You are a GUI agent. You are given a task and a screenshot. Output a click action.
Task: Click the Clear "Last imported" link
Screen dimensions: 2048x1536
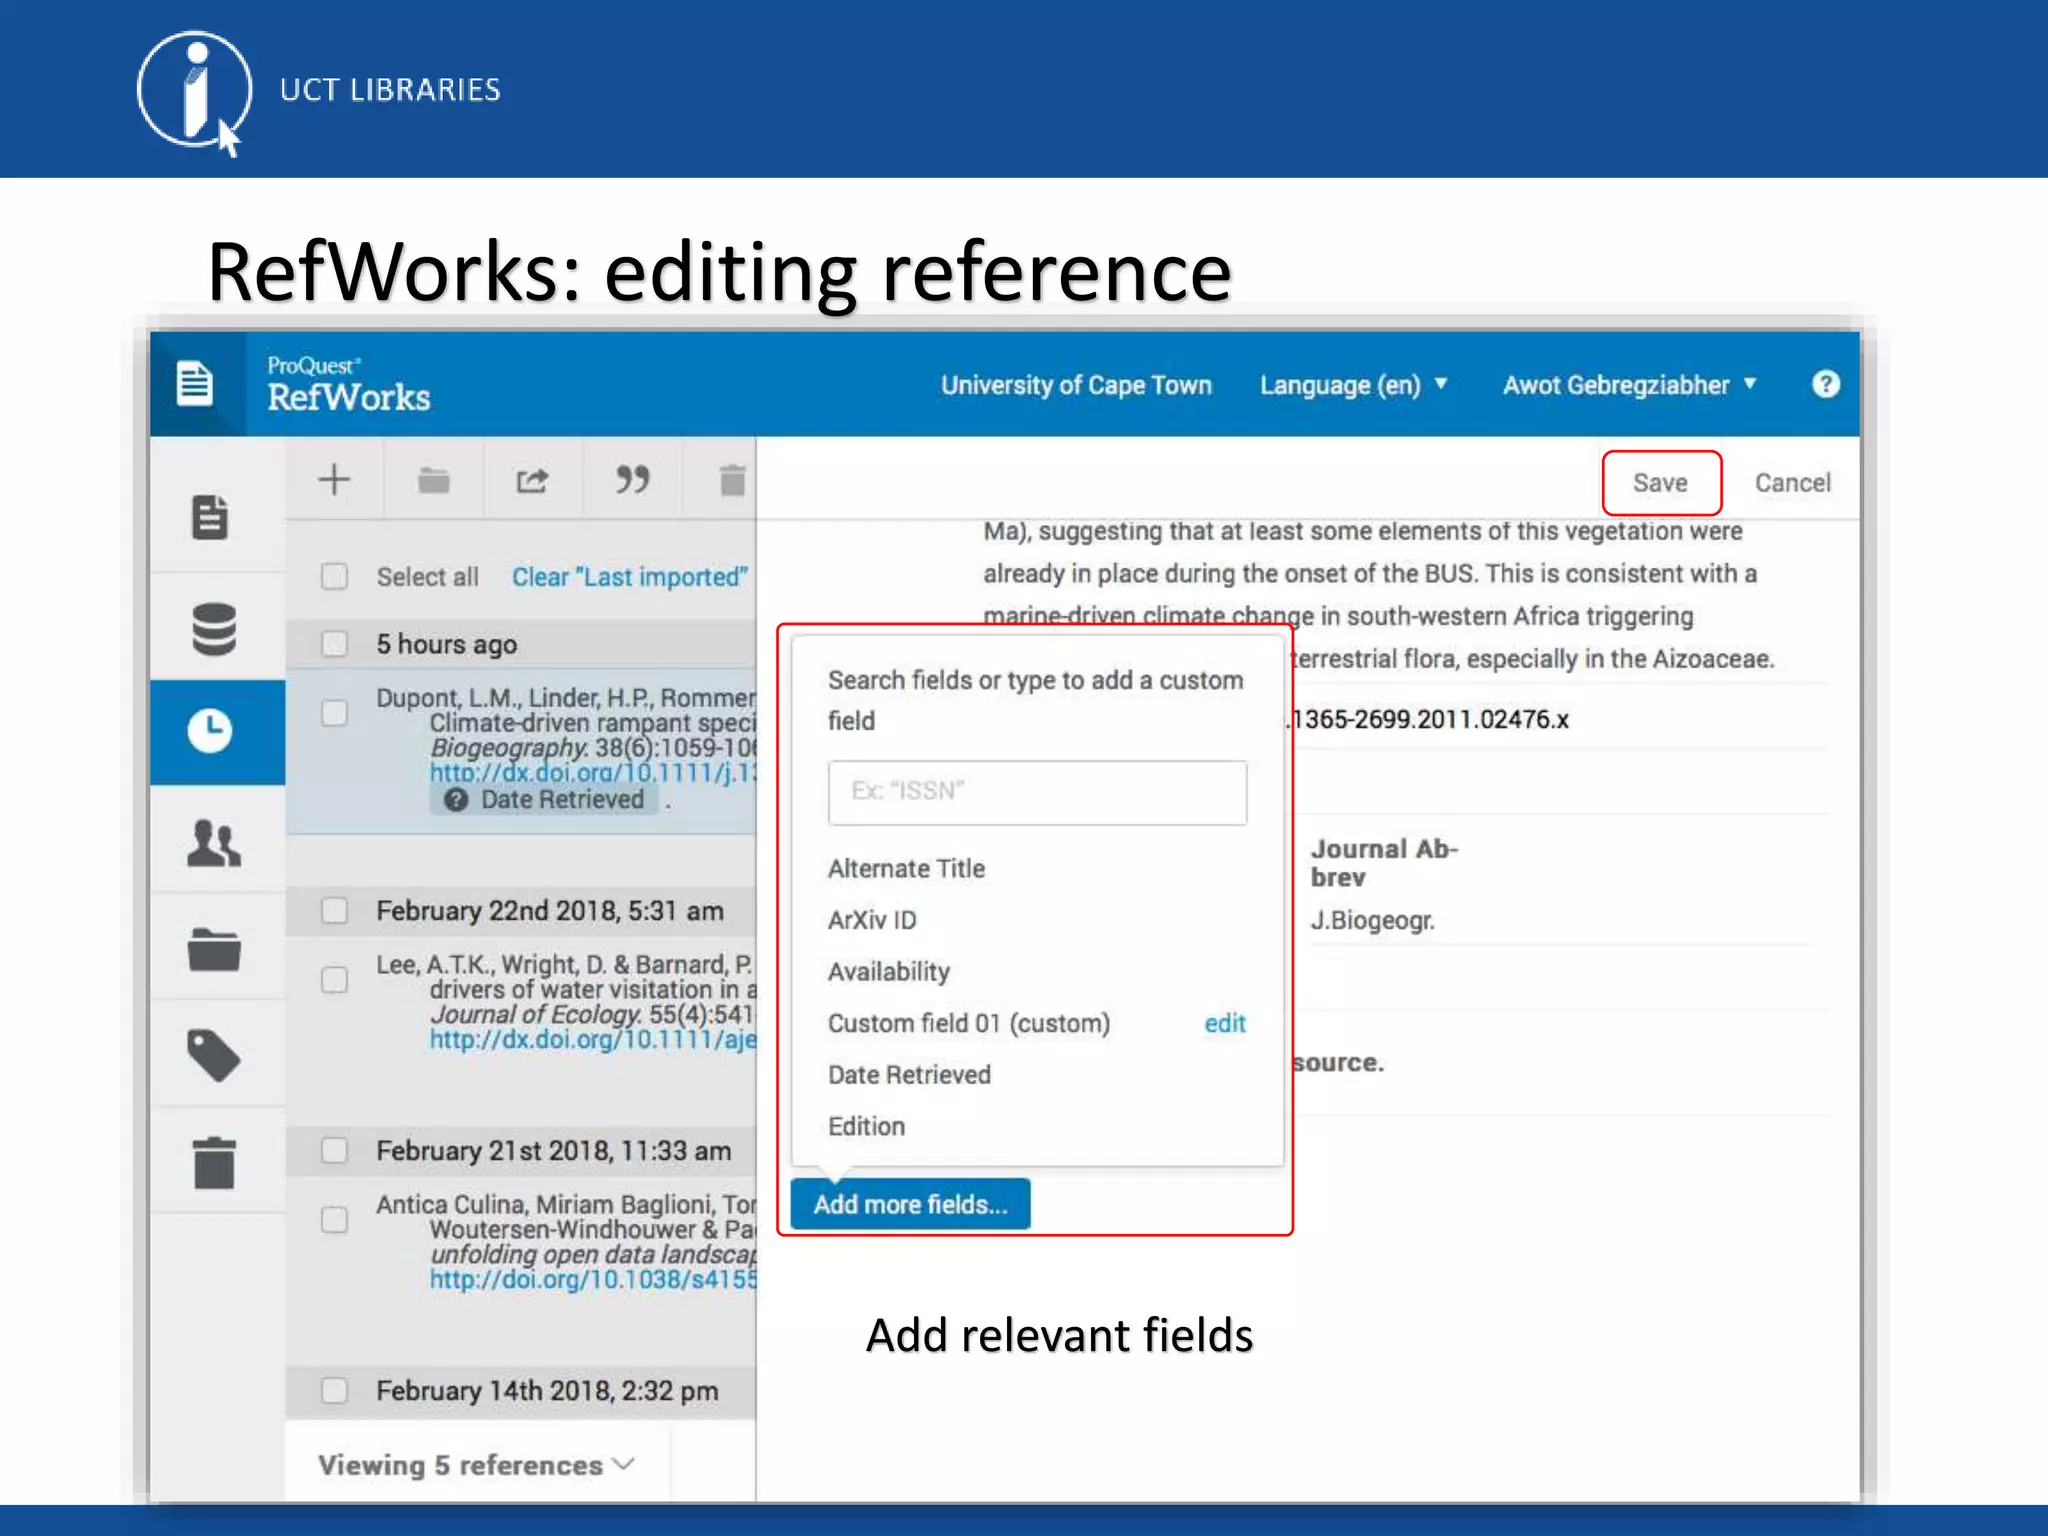(629, 577)
